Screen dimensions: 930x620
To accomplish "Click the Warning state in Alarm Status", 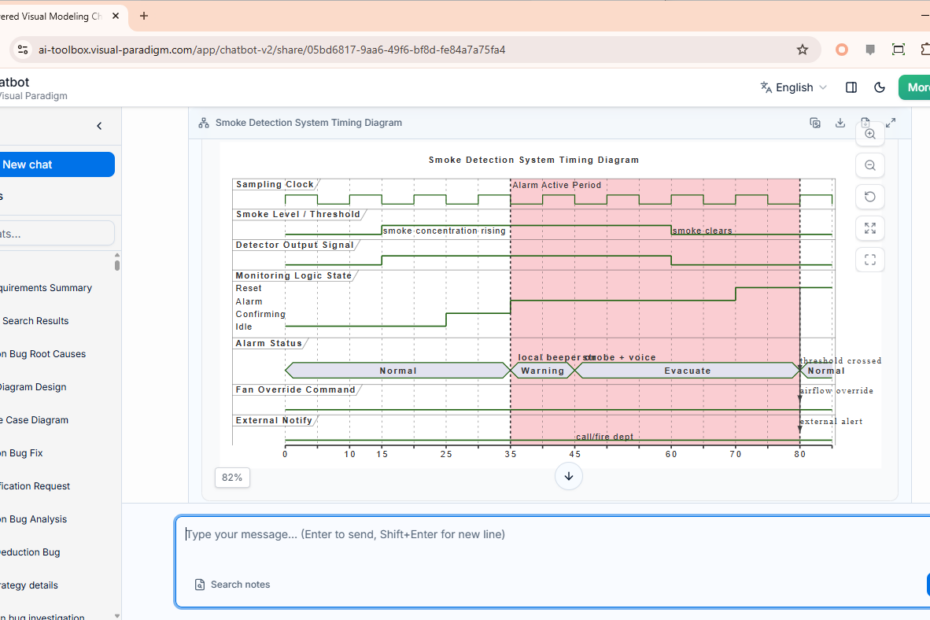I will pos(542,371).
